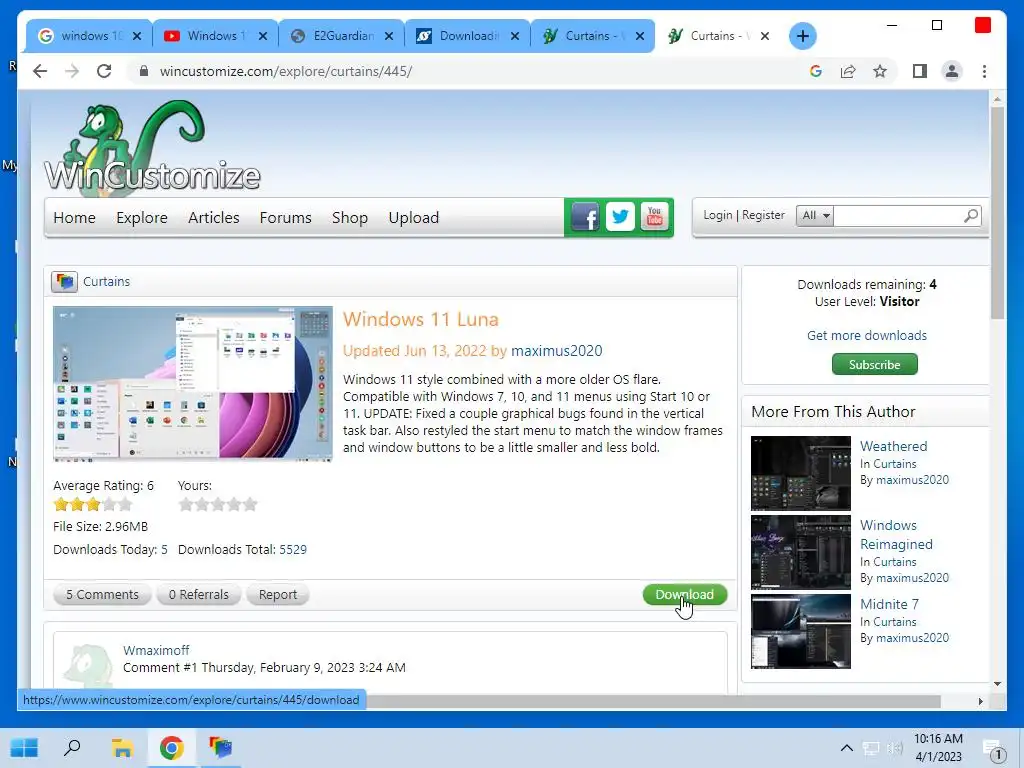Screen dimensions: 1024x768
Task: Click the forward navigation arrow
Action: [x=72, y=71]
